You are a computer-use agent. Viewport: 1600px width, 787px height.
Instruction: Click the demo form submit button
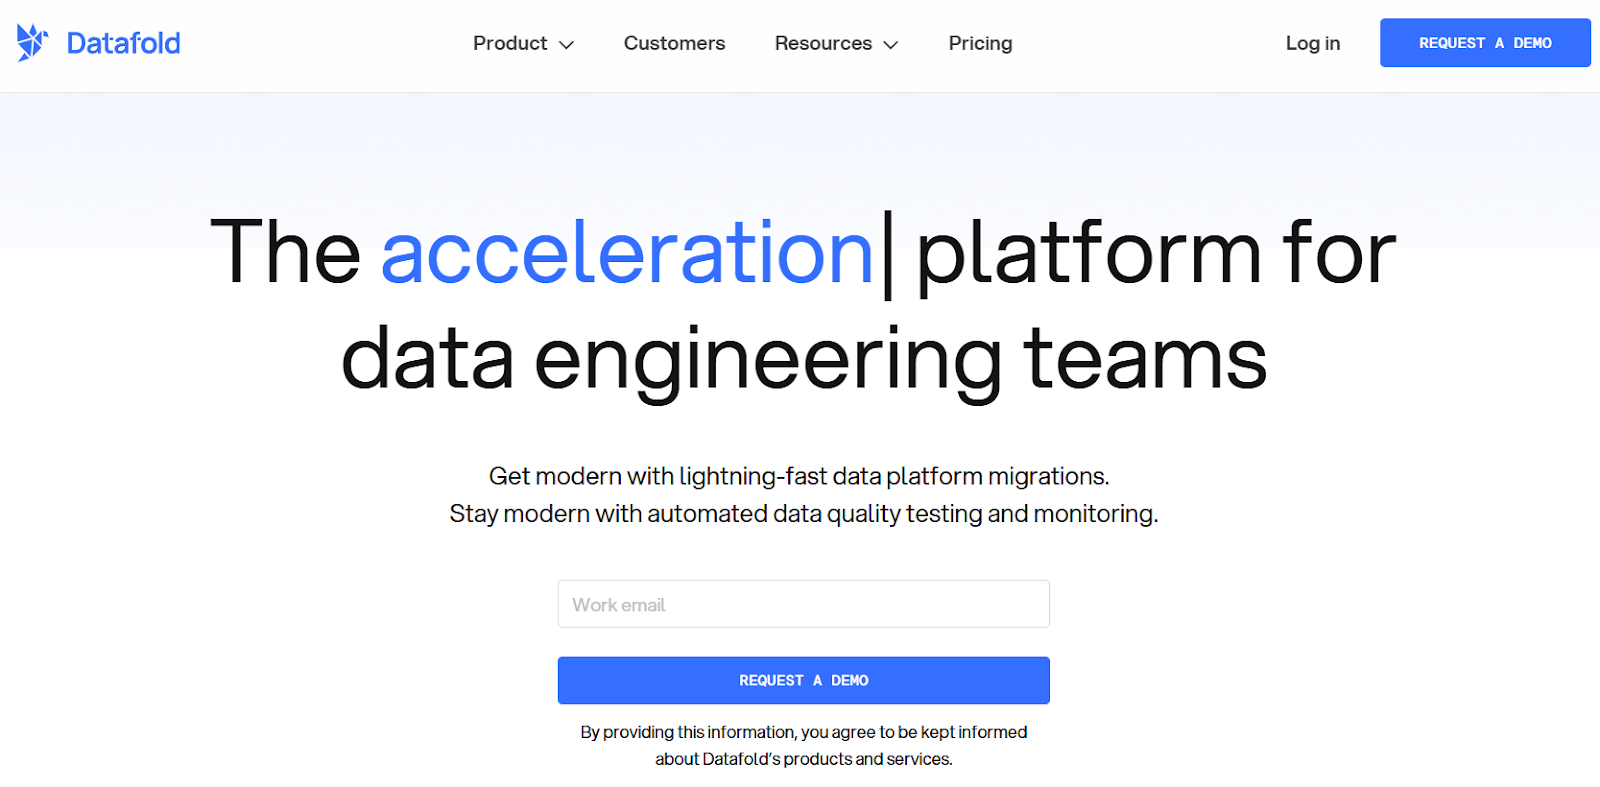coord(803,680)
